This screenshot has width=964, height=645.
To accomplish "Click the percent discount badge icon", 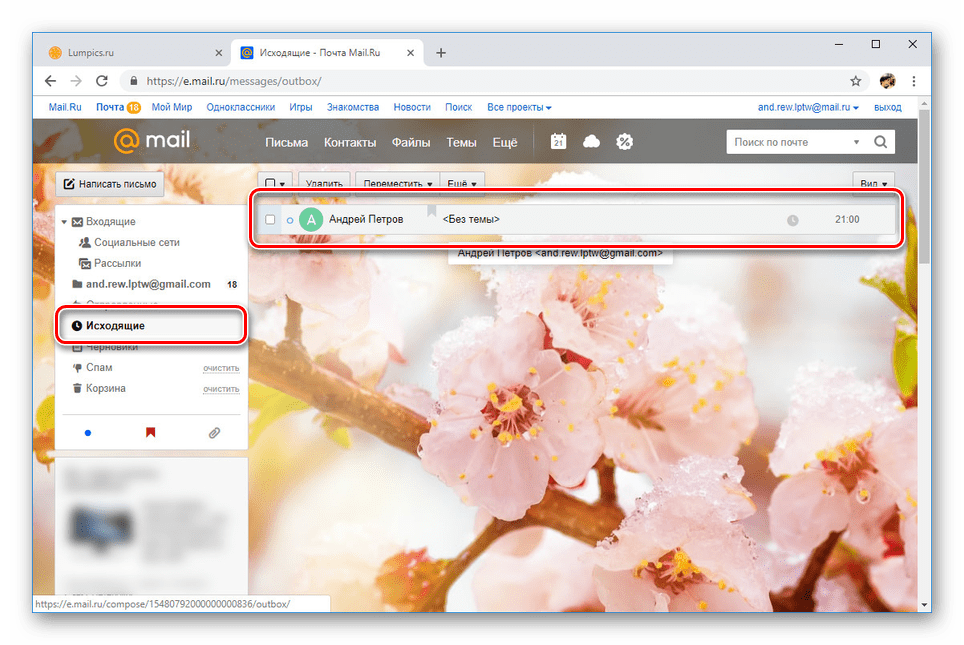I will coord(624,142).
